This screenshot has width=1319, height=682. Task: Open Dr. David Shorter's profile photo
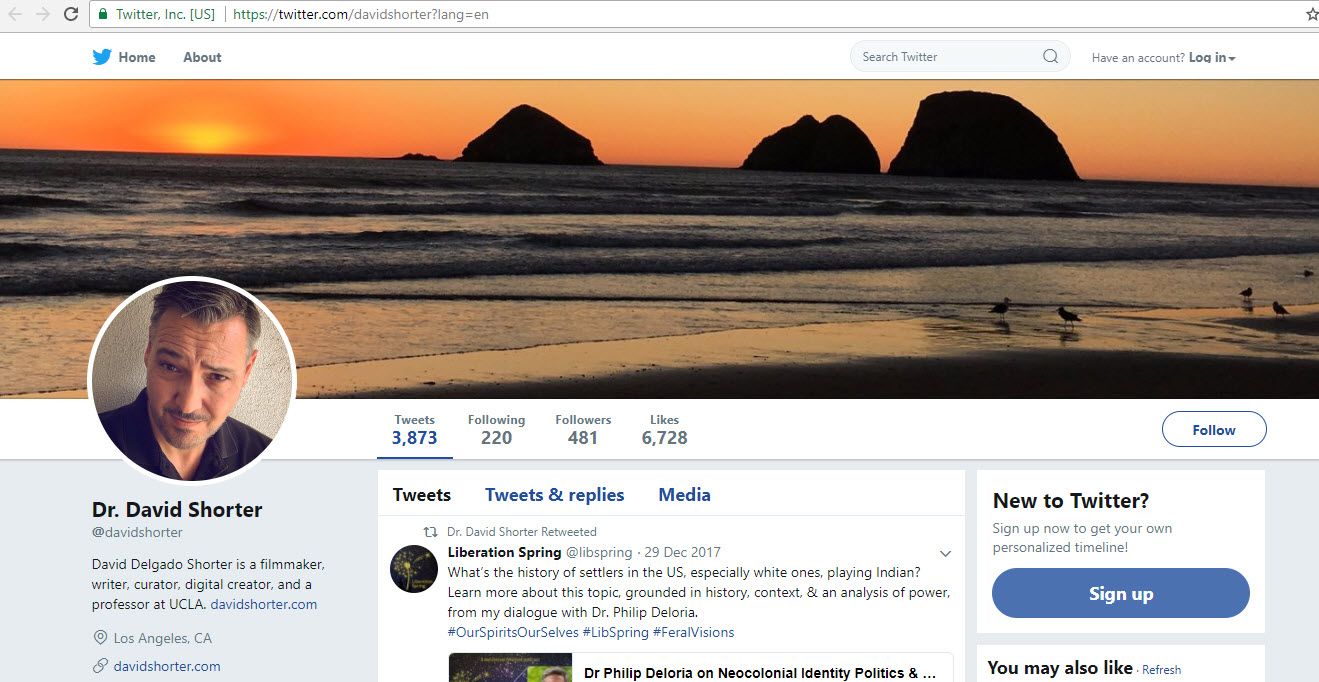click(192, 381)
